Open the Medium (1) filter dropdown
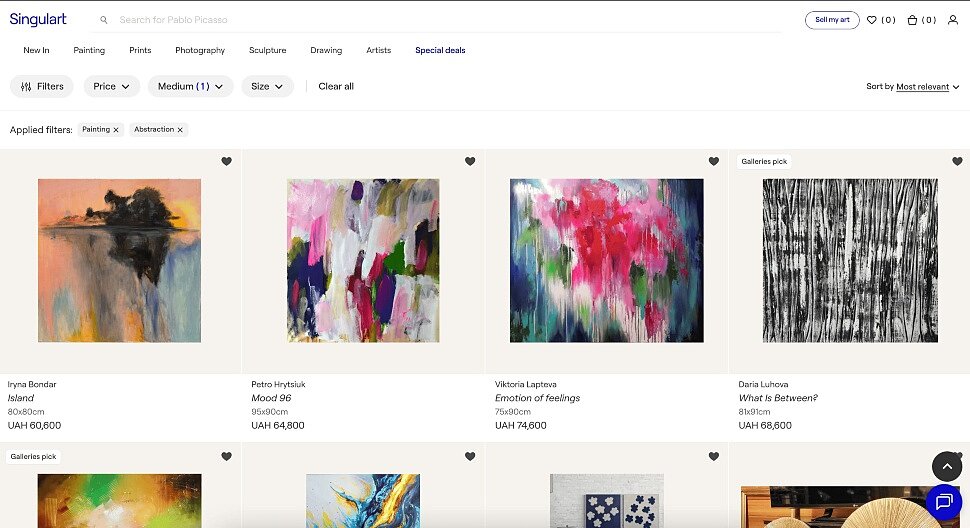 (x=190, y=87)
